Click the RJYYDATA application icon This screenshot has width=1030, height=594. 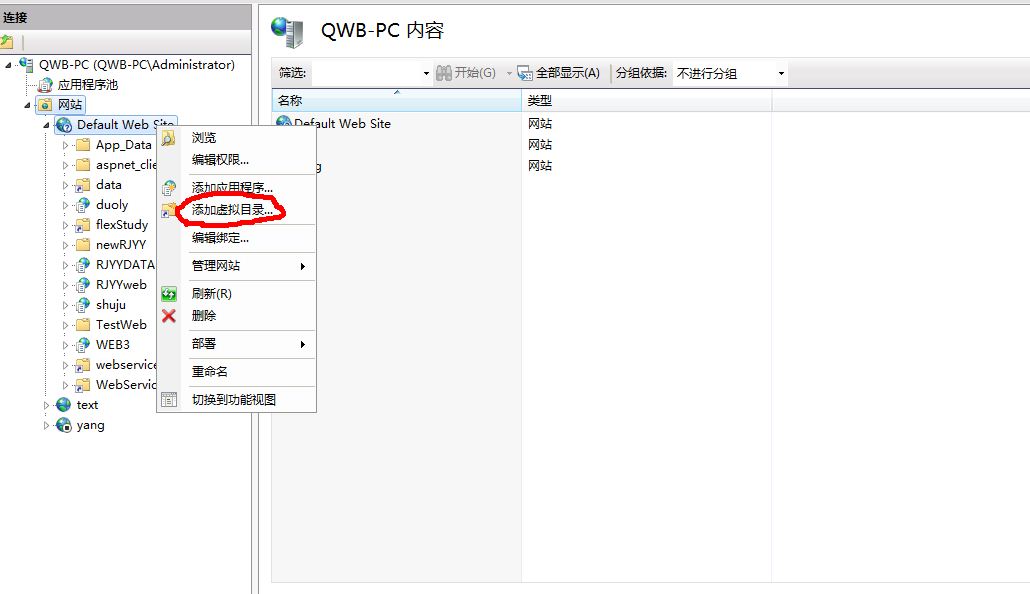pyautogui.click(x=82, y=265)
